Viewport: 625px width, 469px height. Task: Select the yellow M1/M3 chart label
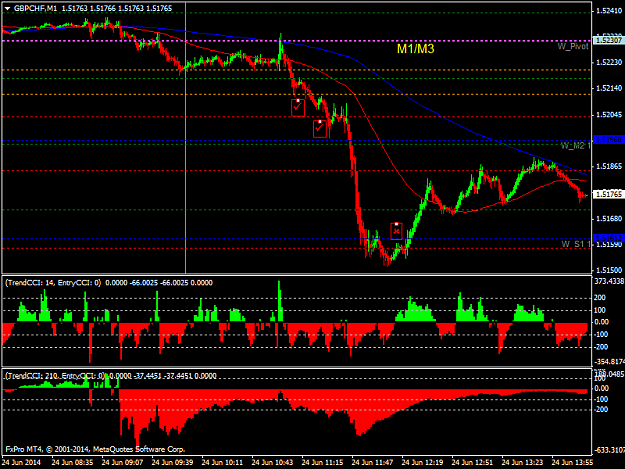tap(415, 49)
